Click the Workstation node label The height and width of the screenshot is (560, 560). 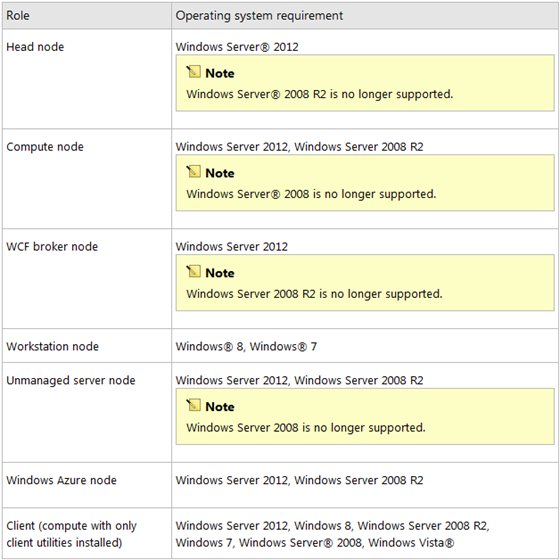[52, 346]
